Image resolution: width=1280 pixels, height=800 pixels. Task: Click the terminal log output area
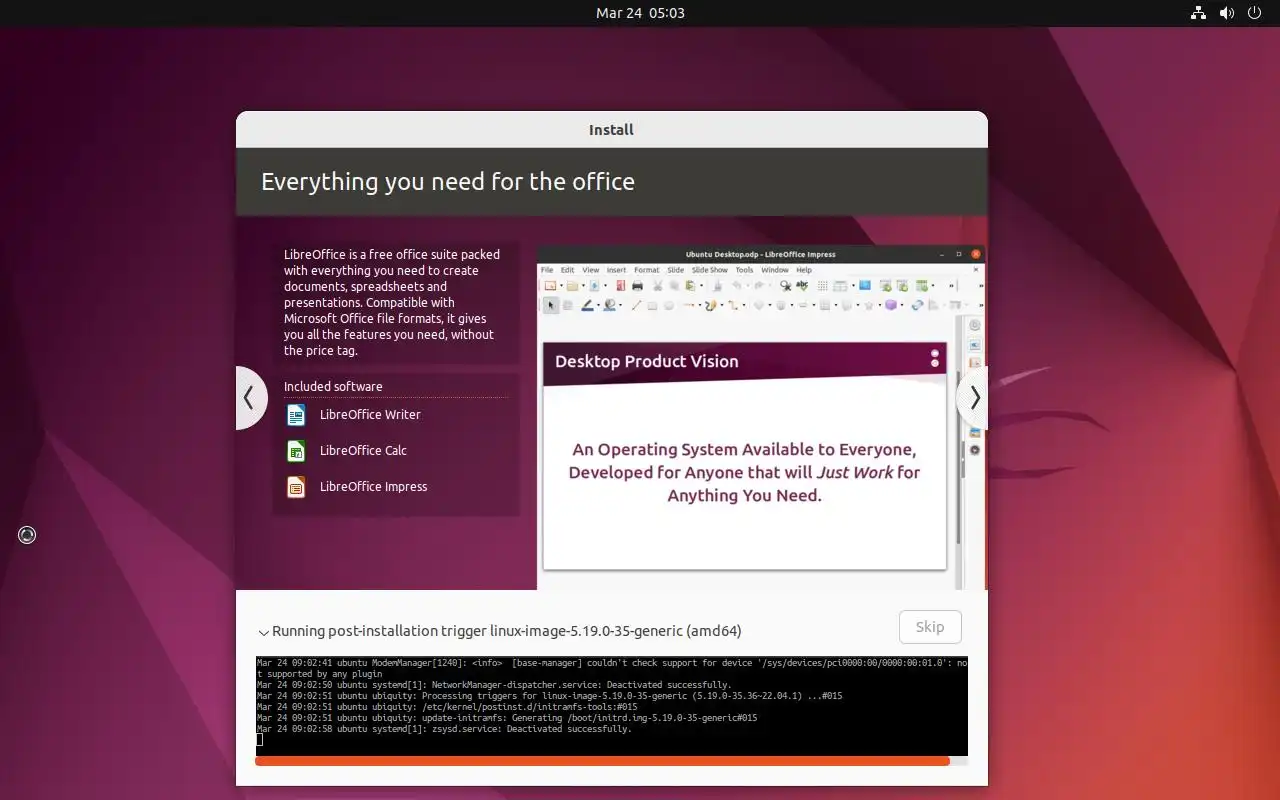[x=612, y=706]
